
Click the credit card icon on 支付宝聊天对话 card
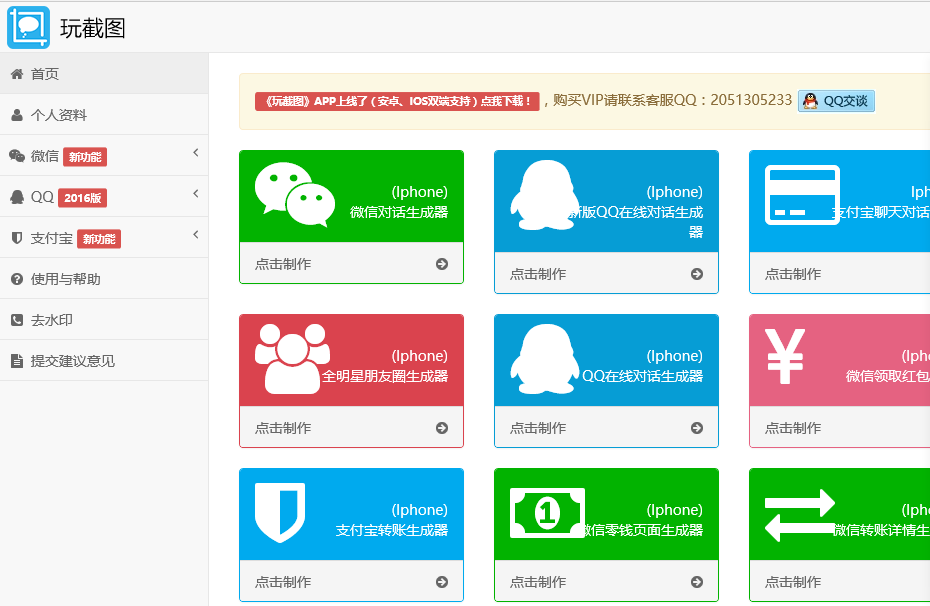click(x=802, y=195)
